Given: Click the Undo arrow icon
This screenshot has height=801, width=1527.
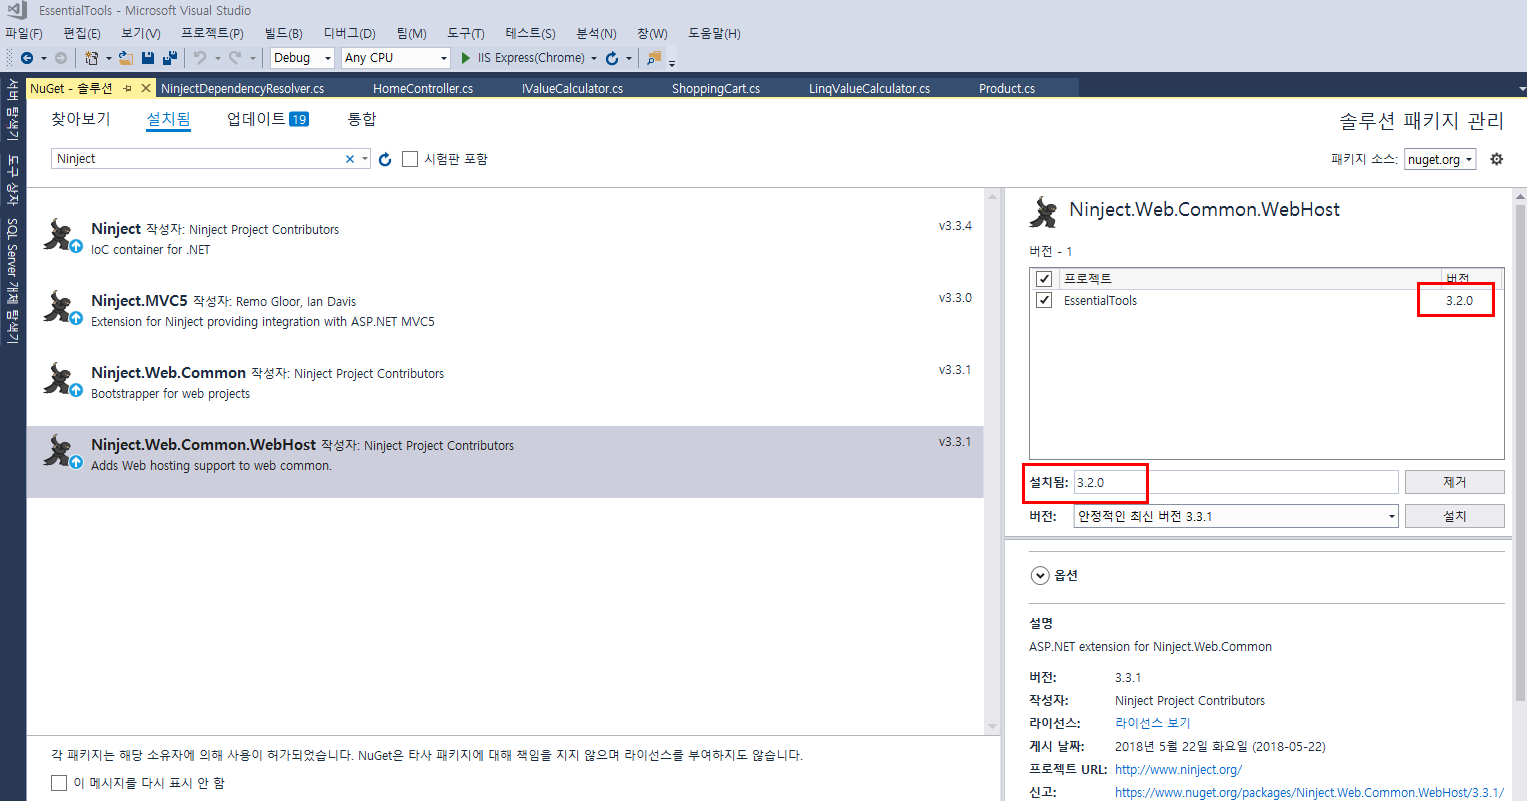Looking at the screenshot, I should [200, 58].
